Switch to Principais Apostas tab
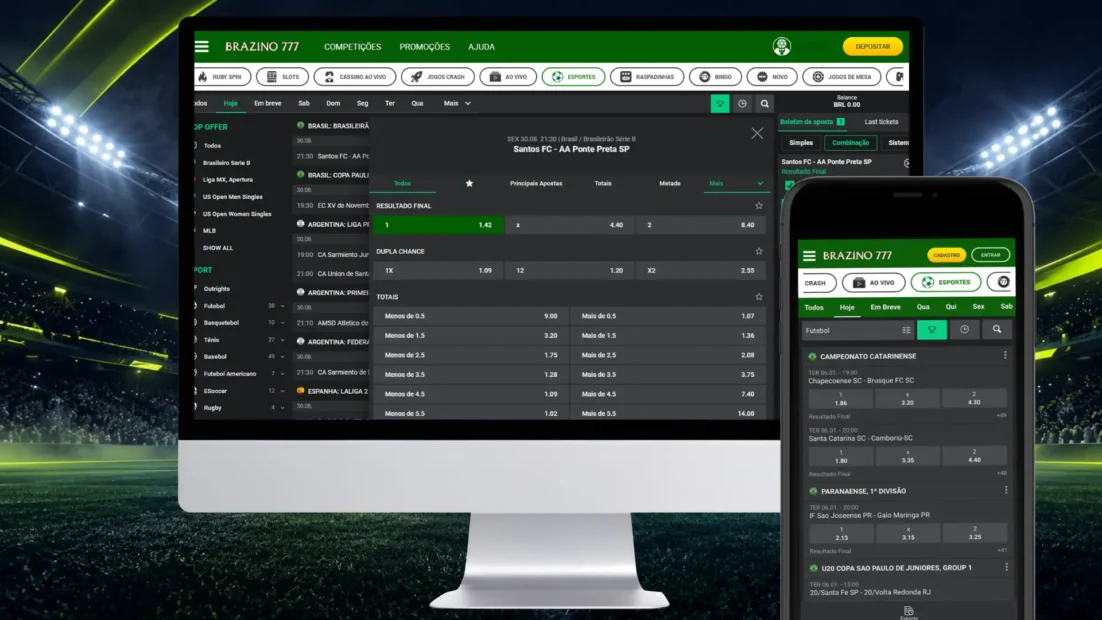The height and width of the screenshot is (620, 1102). (536, 183)
